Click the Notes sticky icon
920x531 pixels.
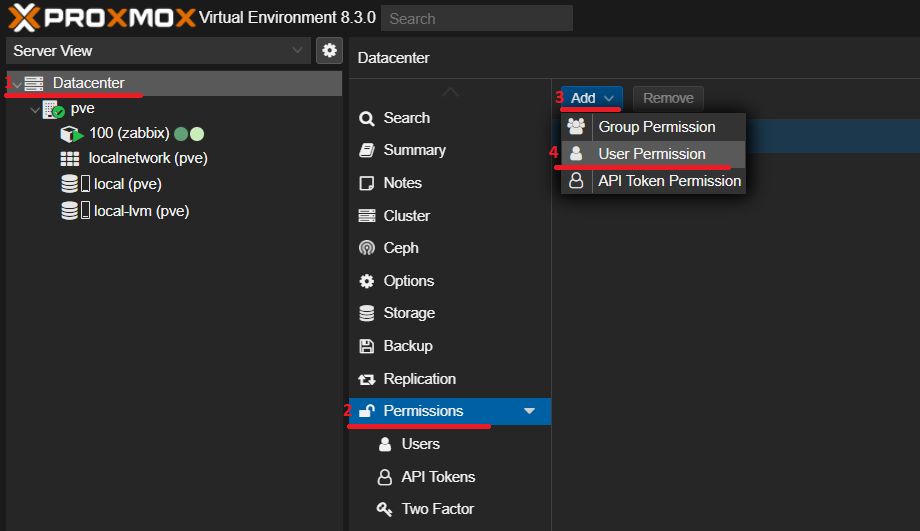[x=367, y=183]
